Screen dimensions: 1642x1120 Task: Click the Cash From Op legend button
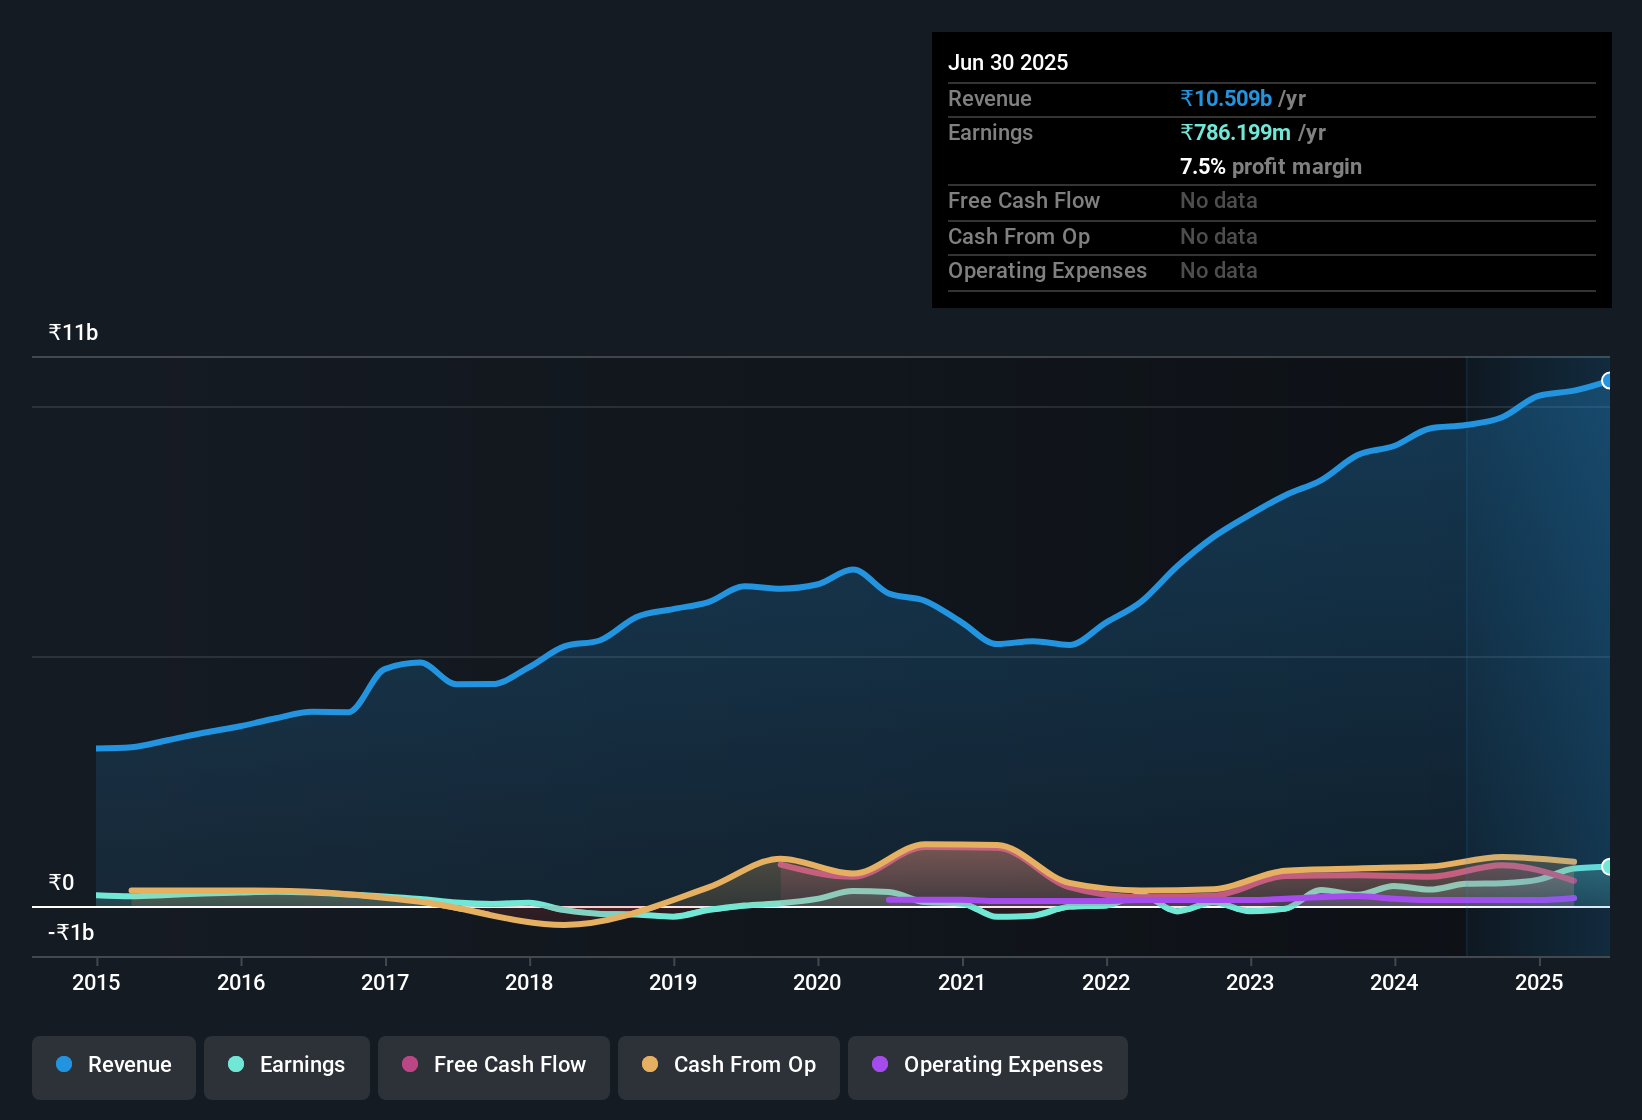pyautogui.click(x=728, y=1065)
